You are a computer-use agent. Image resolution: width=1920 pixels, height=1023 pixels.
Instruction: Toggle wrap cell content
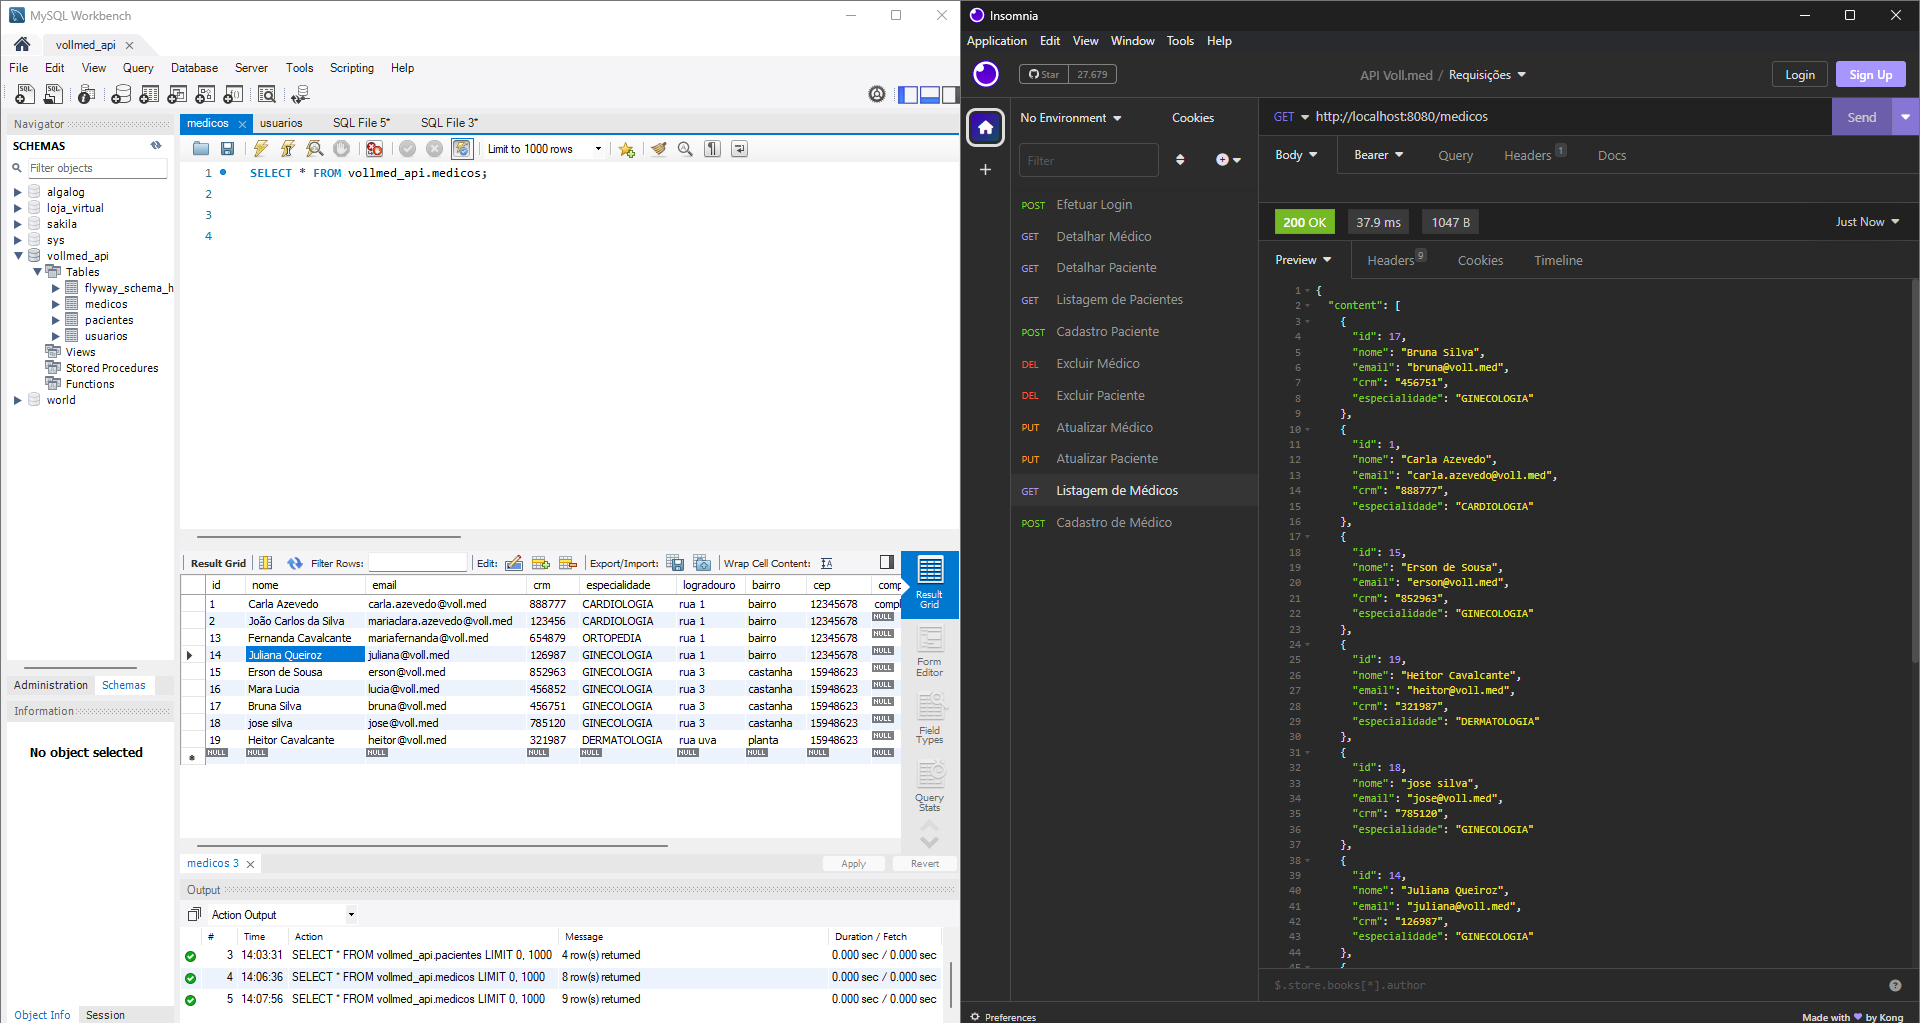click(x=826, y=563)
